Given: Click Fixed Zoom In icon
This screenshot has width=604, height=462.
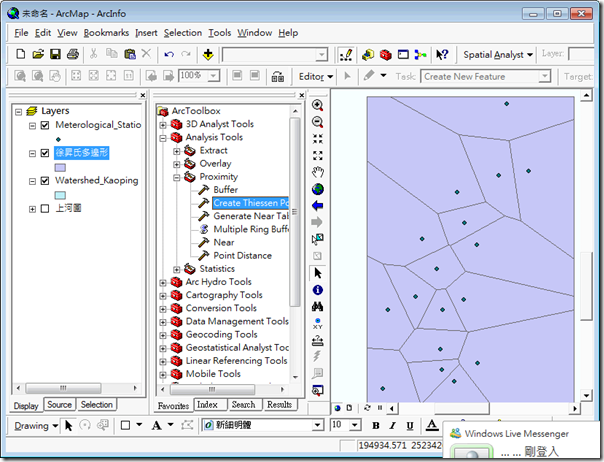Looking at the screenshot, I should point(318,139).
